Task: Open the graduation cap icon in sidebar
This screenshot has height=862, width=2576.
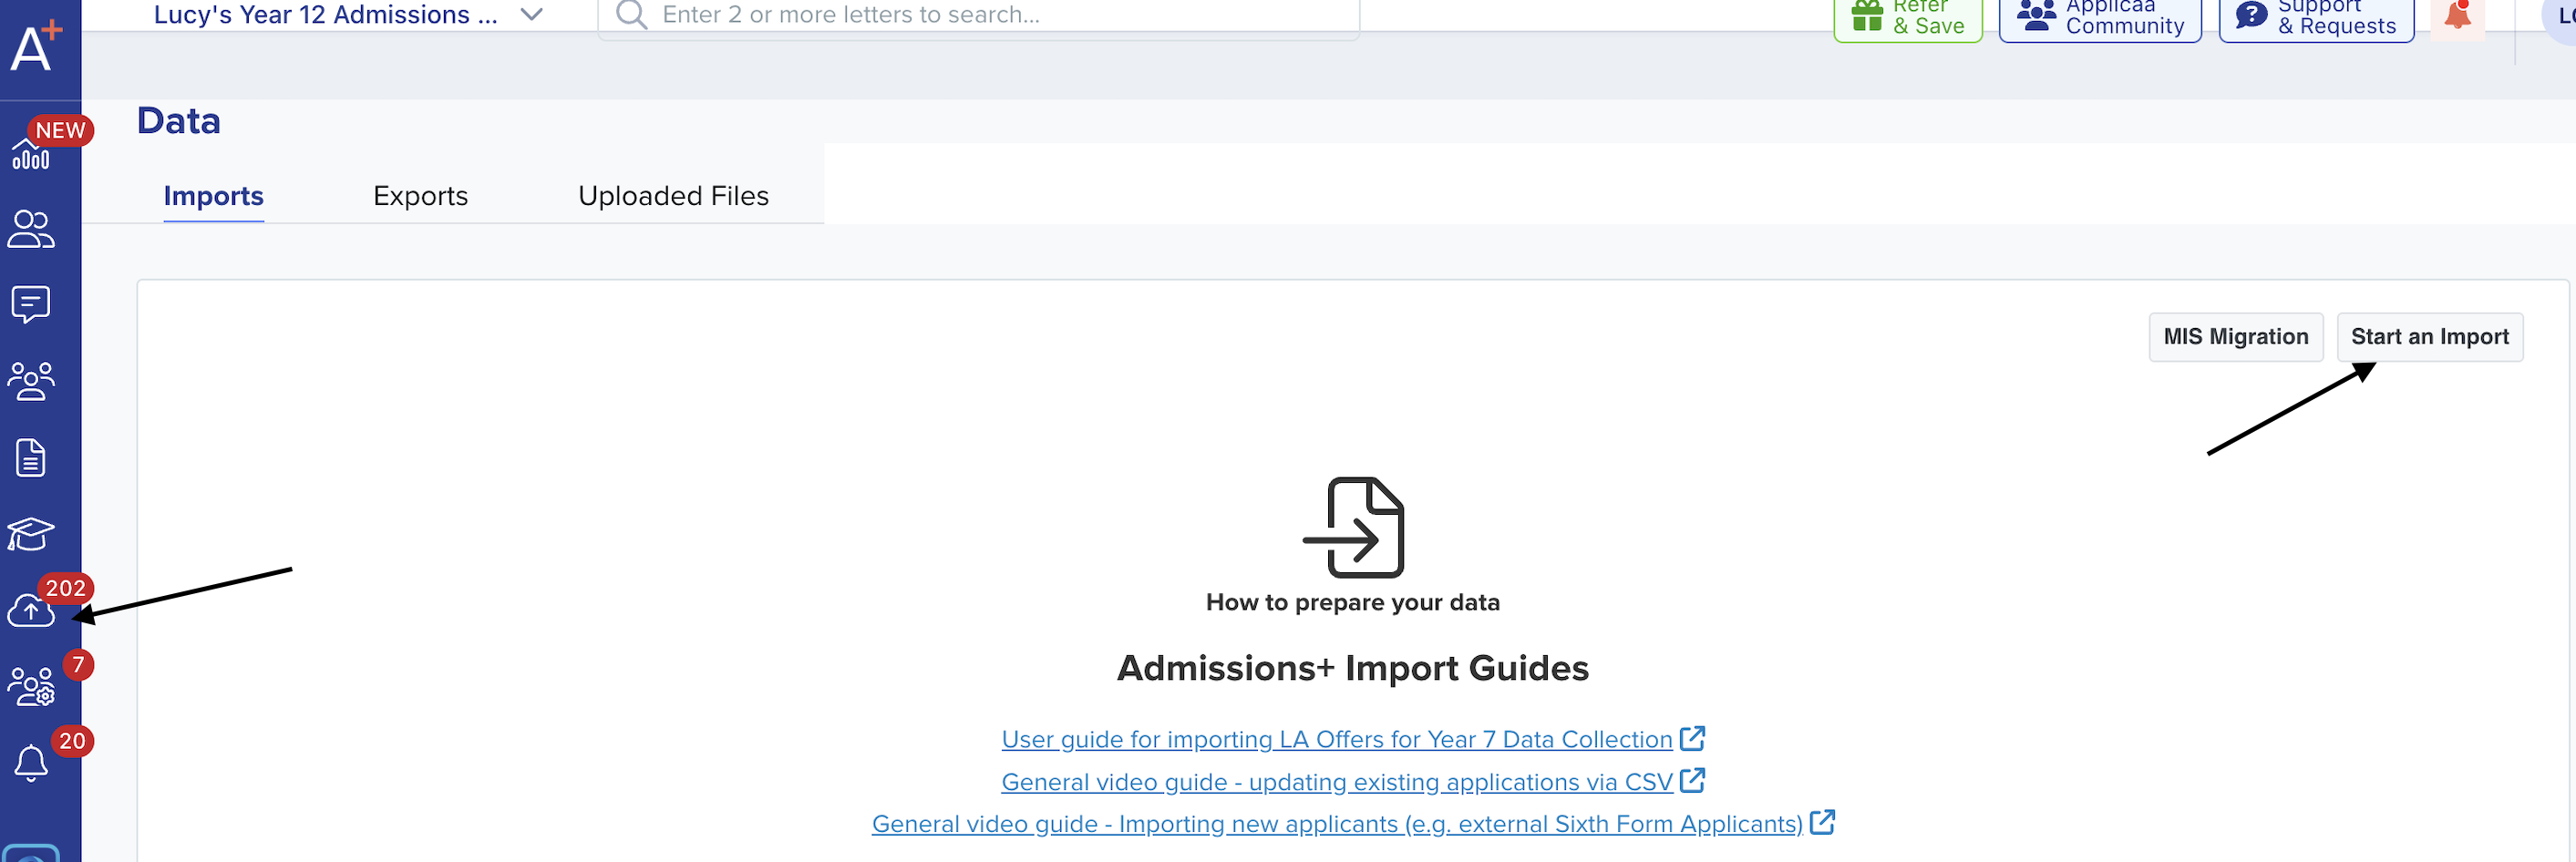Action: (31, 534)
